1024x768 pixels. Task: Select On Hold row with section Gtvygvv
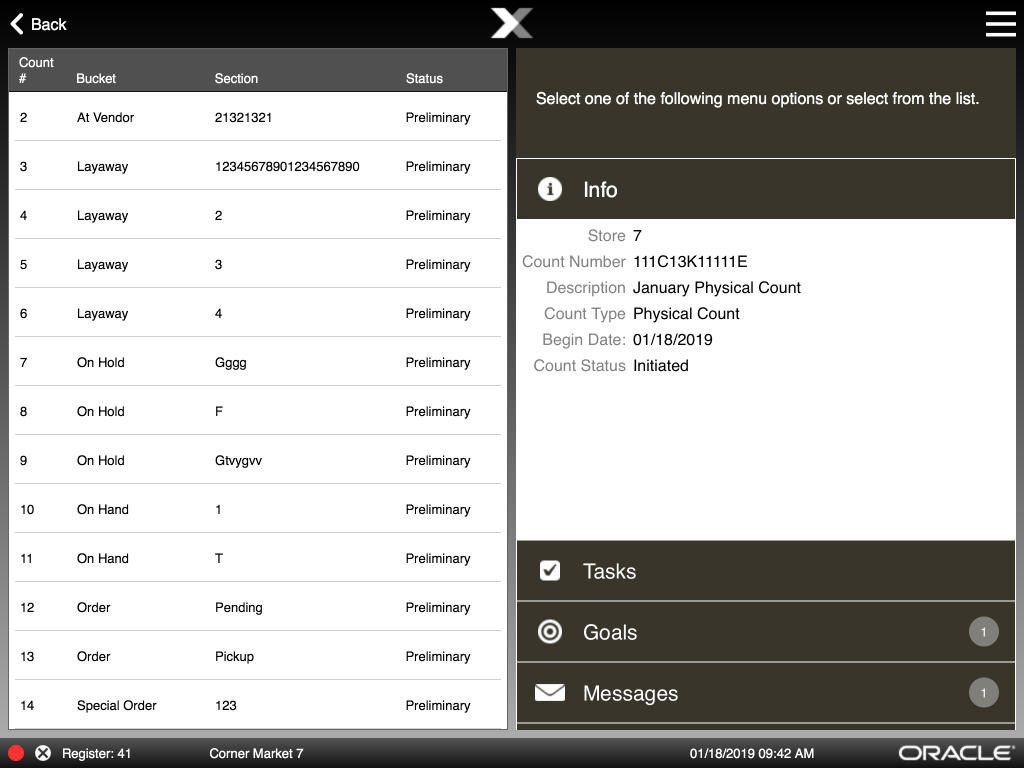click(x=258, y=459)
